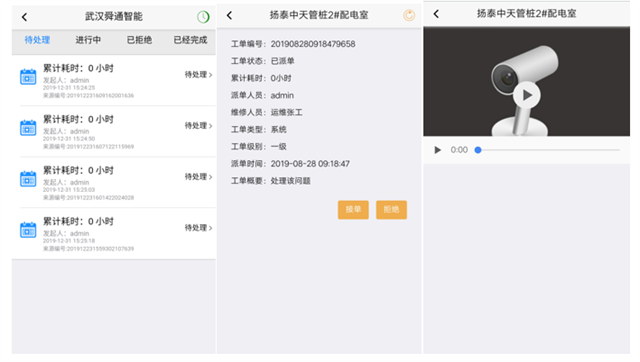Click the 工单状态：已派单 row

(262, 61)
